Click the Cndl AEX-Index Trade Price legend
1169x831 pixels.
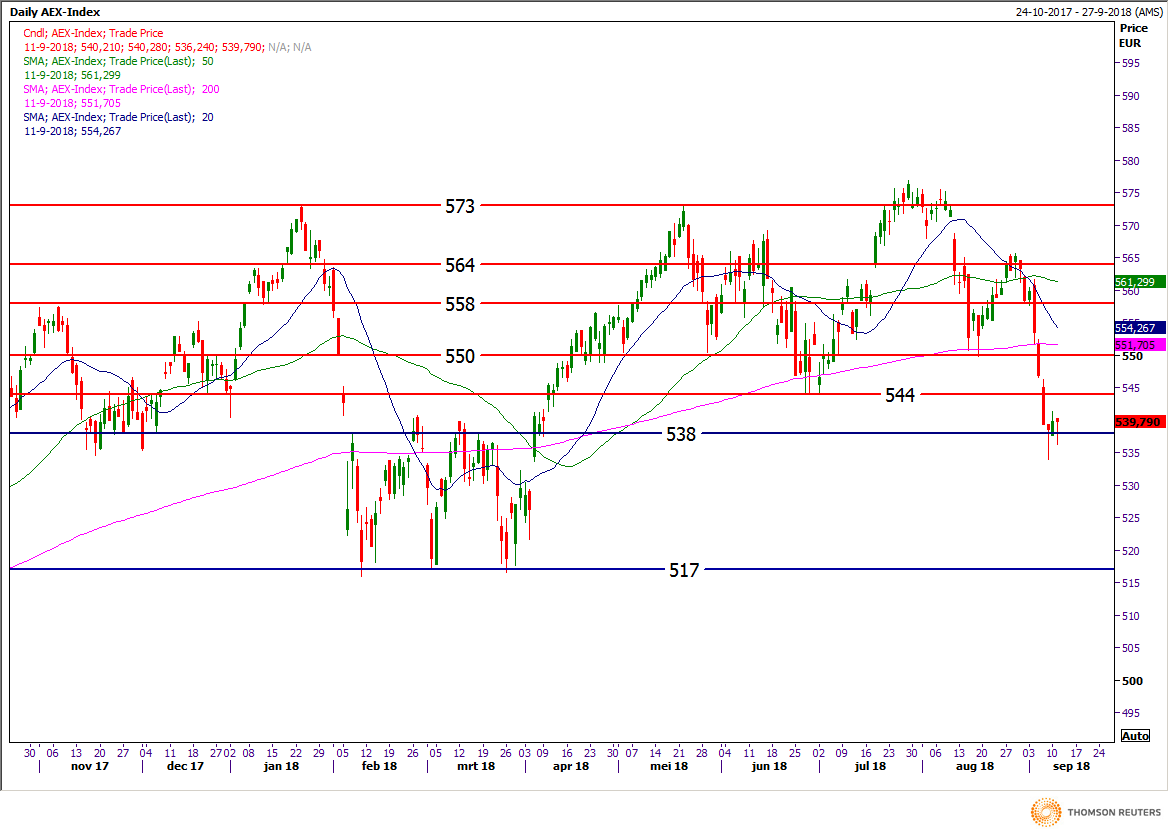[92, 33]
